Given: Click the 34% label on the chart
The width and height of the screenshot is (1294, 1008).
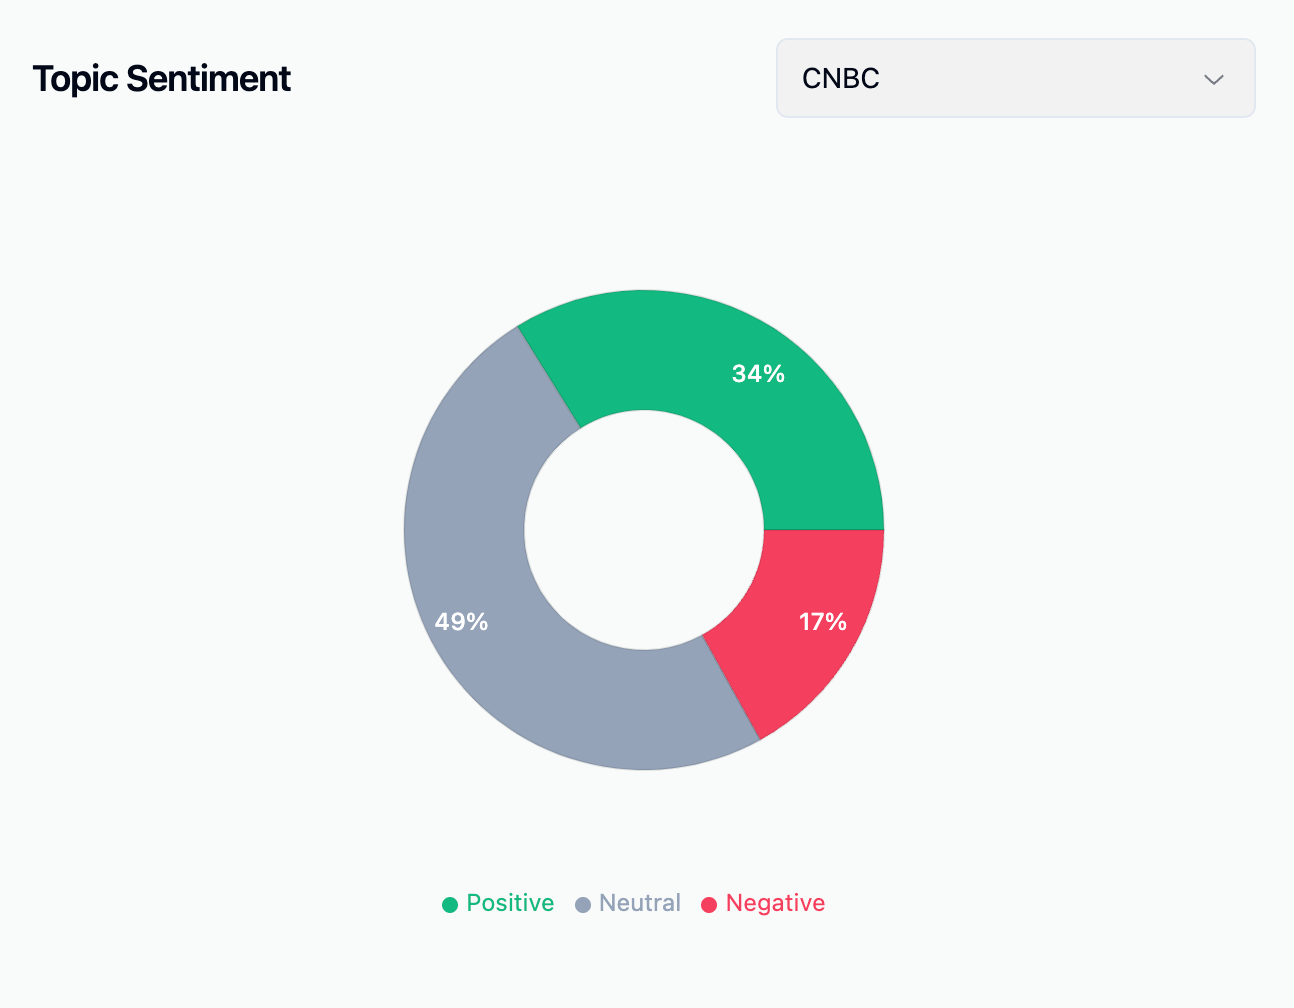Looking at the screenshot, I should (x=758, y=374).
